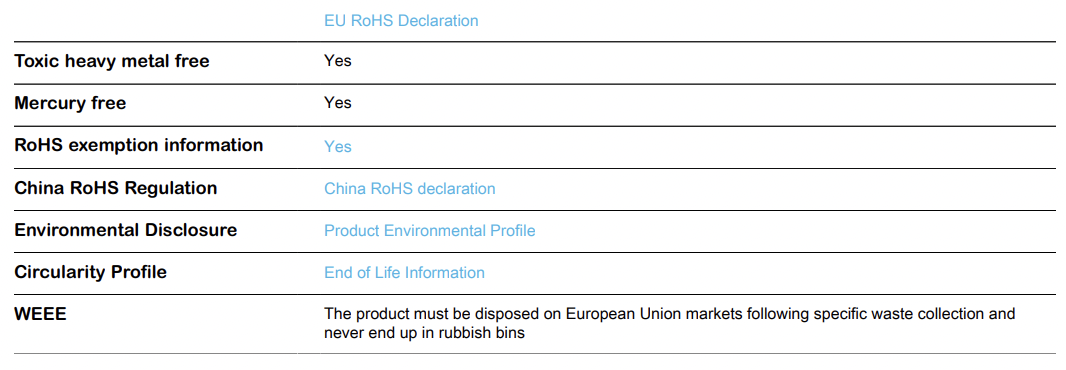The image size is (1066, 370).
Task: Select the China RoHS Regulation label
Action: tap(116, 188)
